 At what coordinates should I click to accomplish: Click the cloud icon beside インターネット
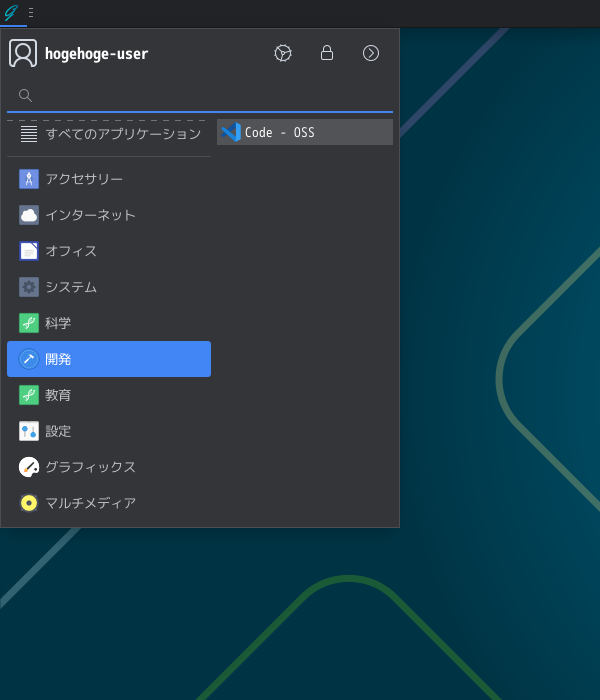[x=29, y=215]
